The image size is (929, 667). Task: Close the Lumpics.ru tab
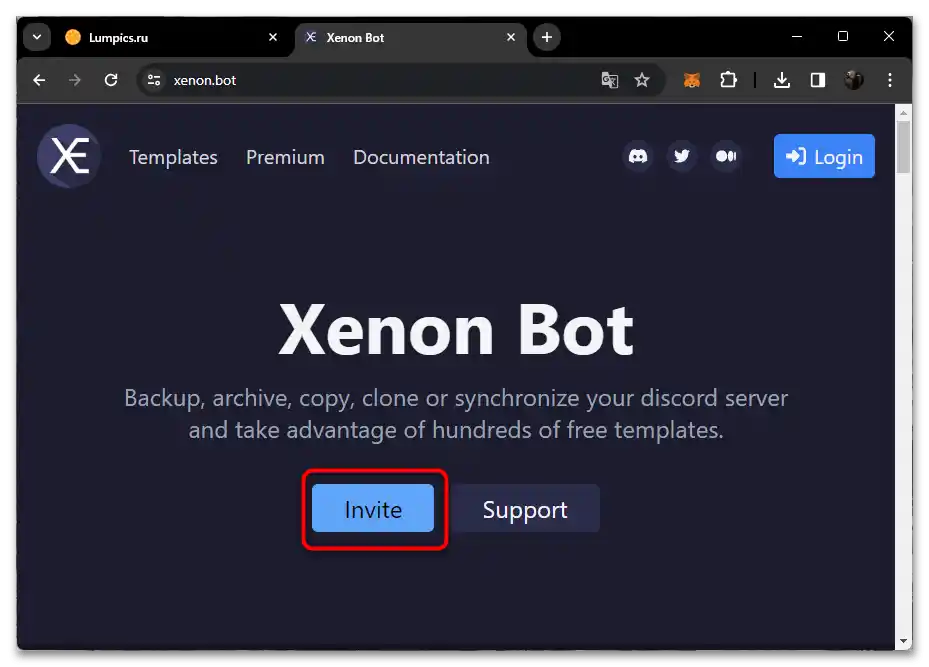point(273,37)
